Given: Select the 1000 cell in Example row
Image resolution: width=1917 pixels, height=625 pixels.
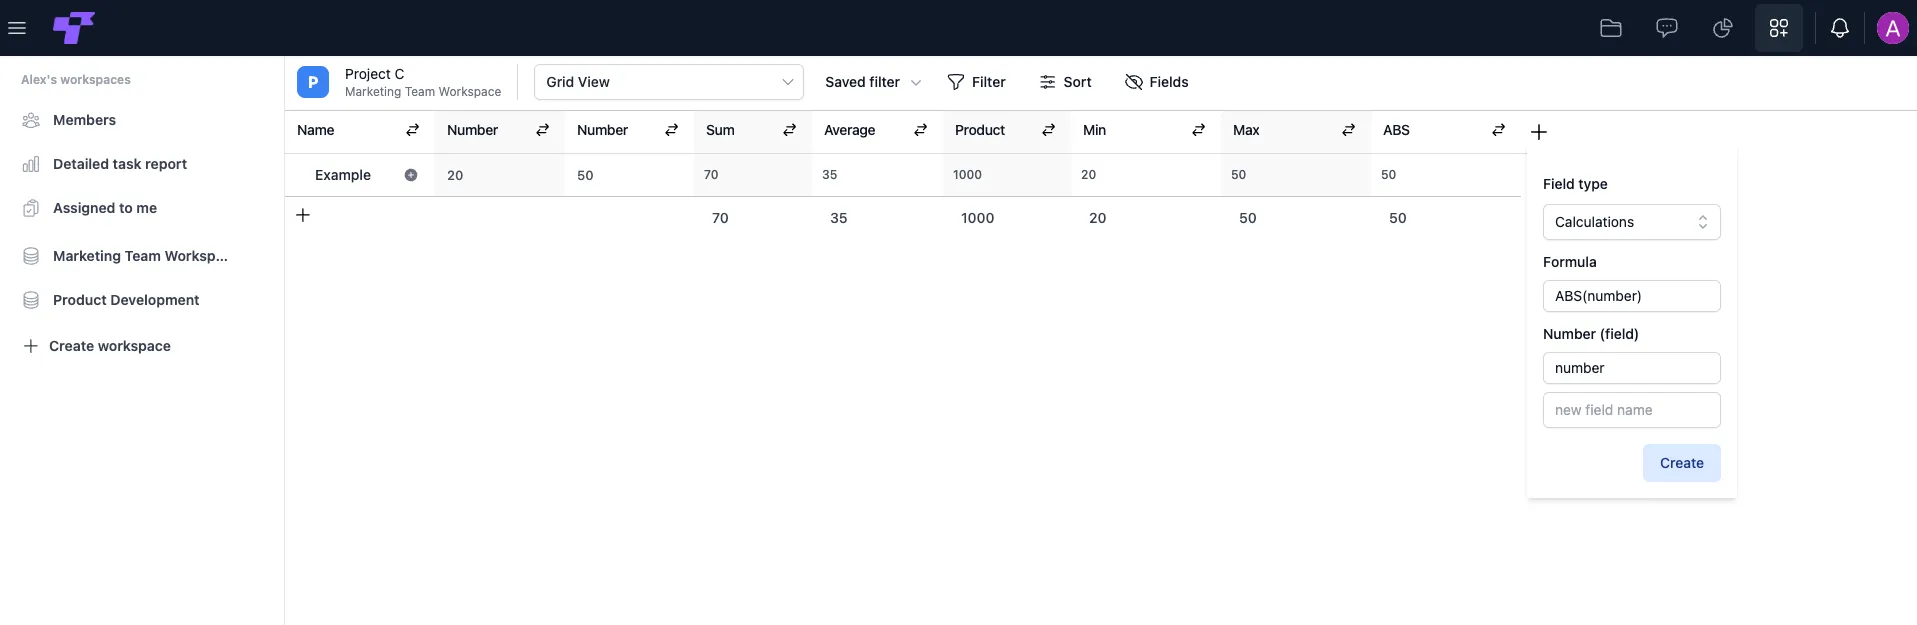Looking at the screenshot, I should [x=1007, y=175].
